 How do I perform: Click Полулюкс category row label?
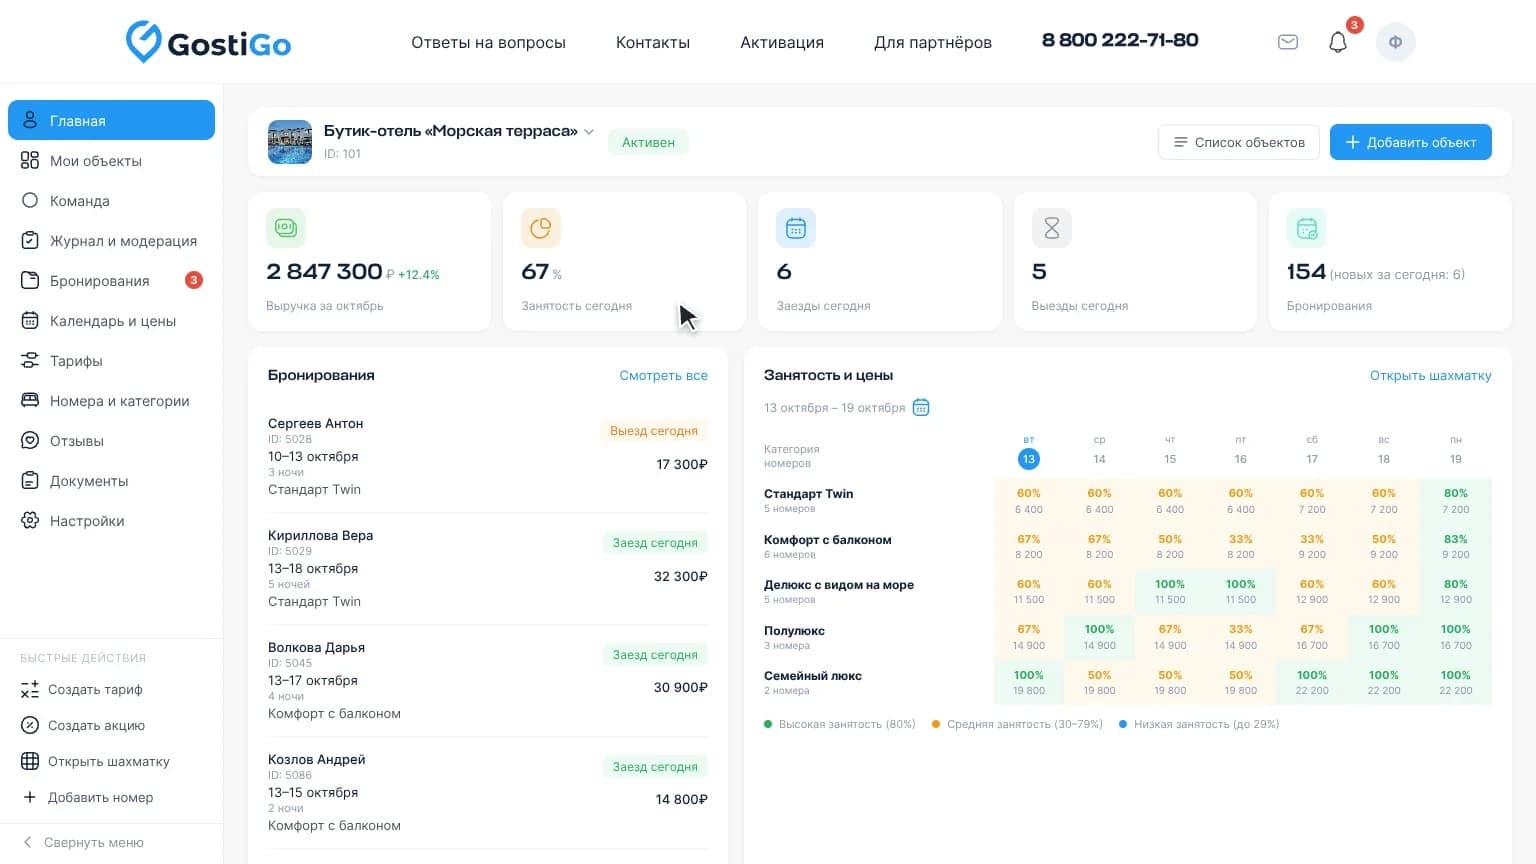pos(794,631)
